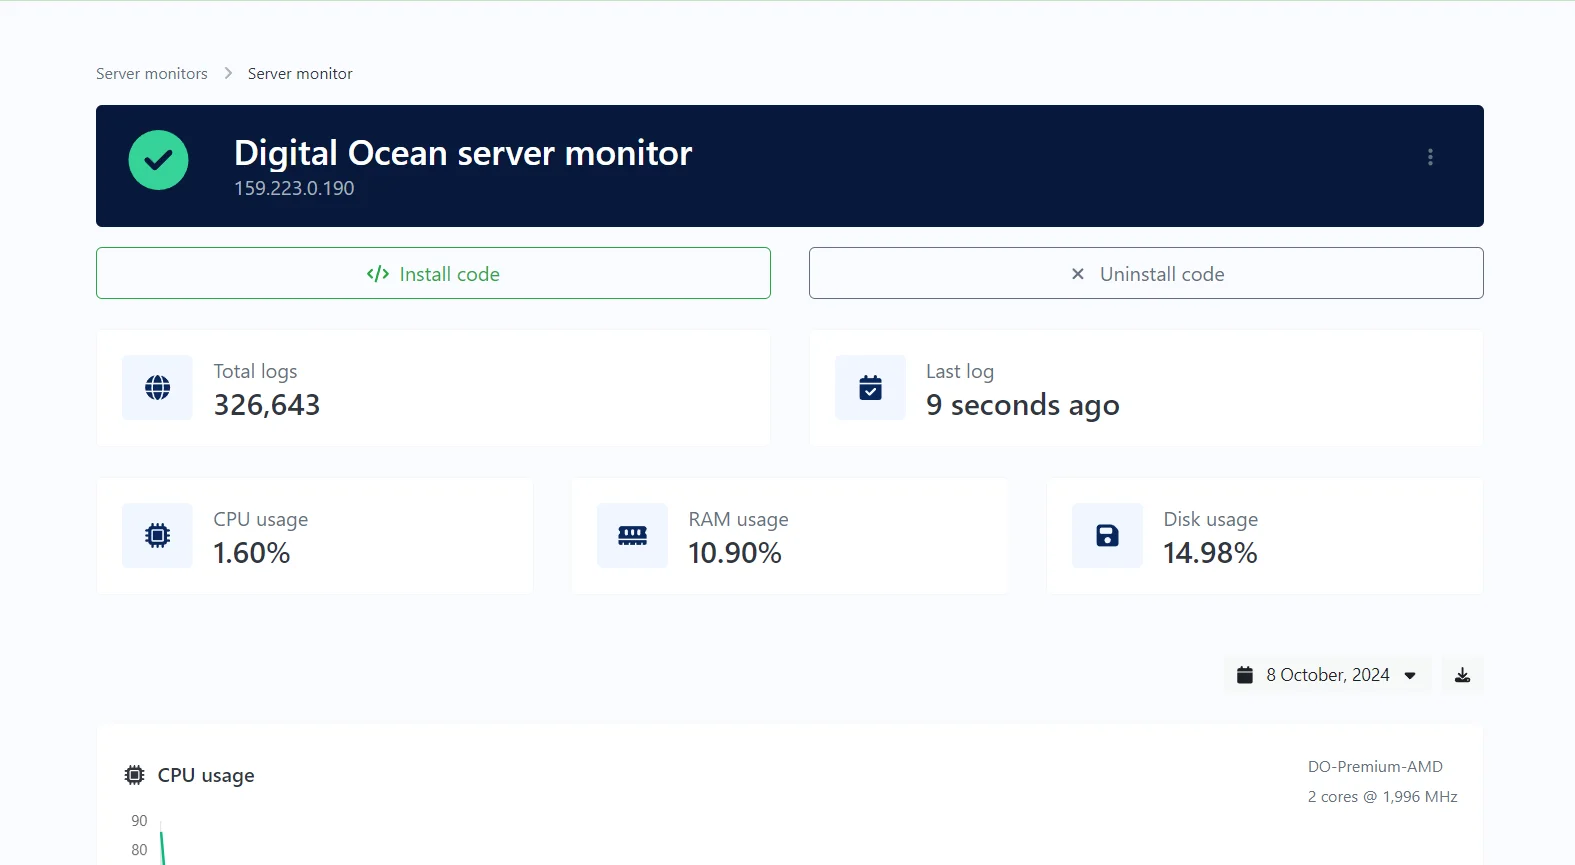Click the green checkmark status icon
The image size is (1575, 865).
click(158, 160)
